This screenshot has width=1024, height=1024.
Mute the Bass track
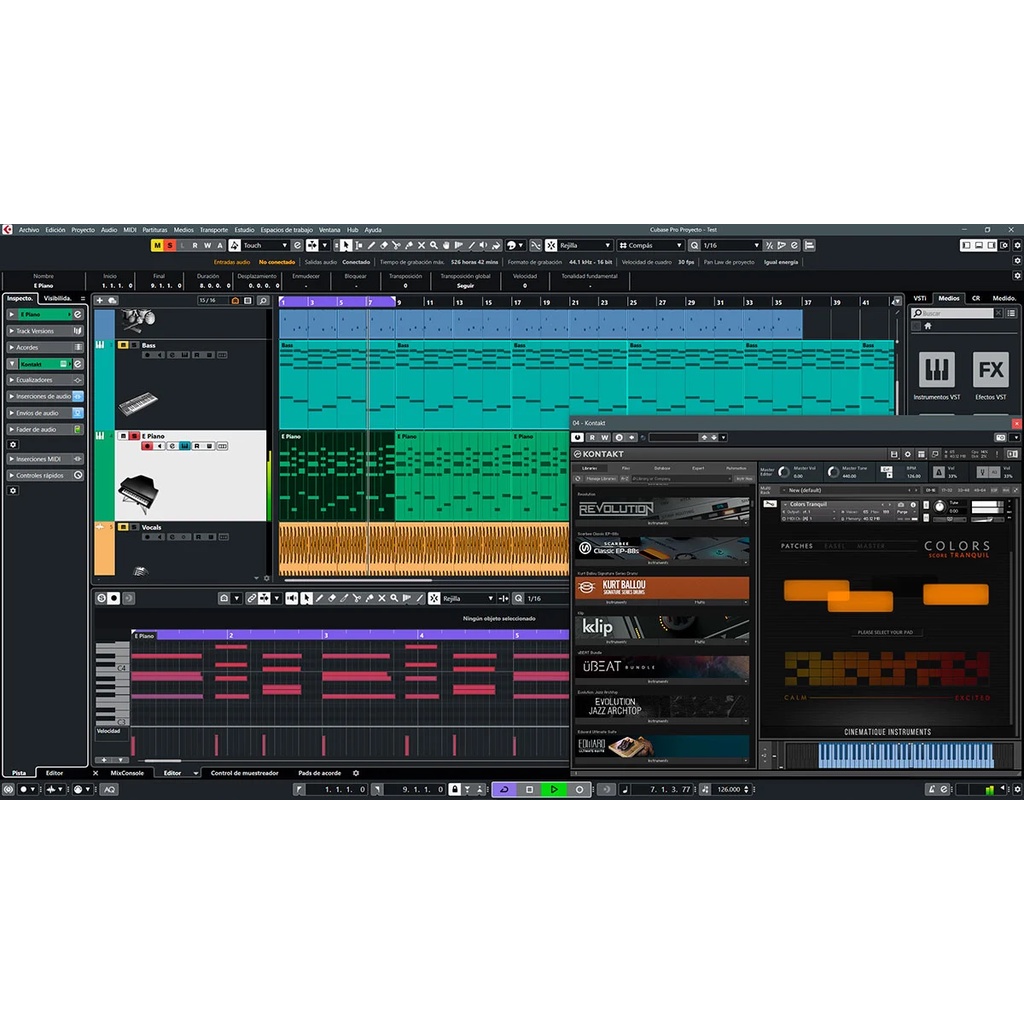(122, 345)
